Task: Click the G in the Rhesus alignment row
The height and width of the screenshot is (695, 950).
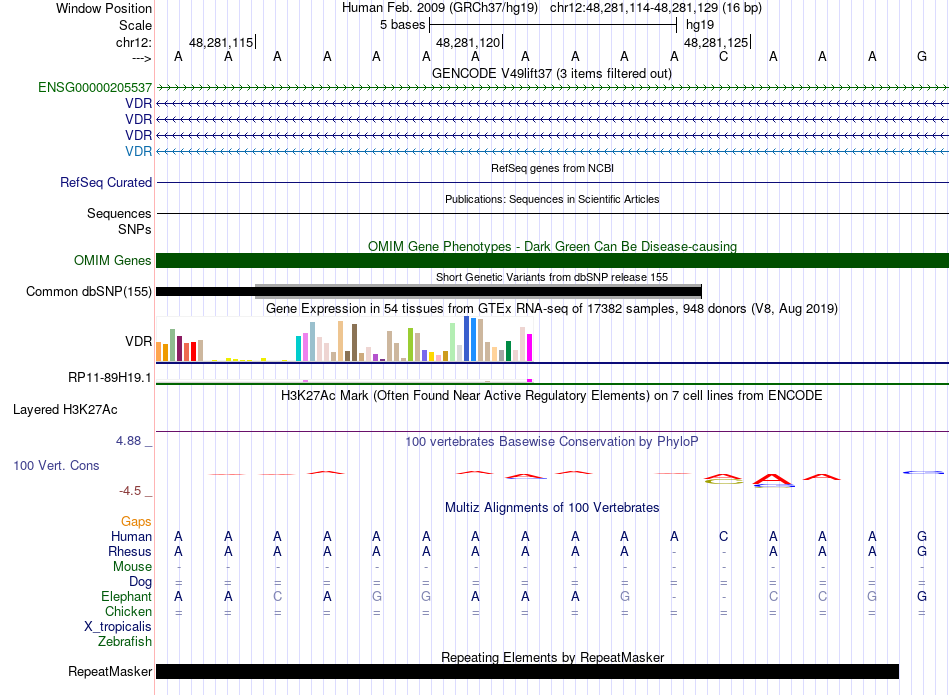Action: coord(922,551)
